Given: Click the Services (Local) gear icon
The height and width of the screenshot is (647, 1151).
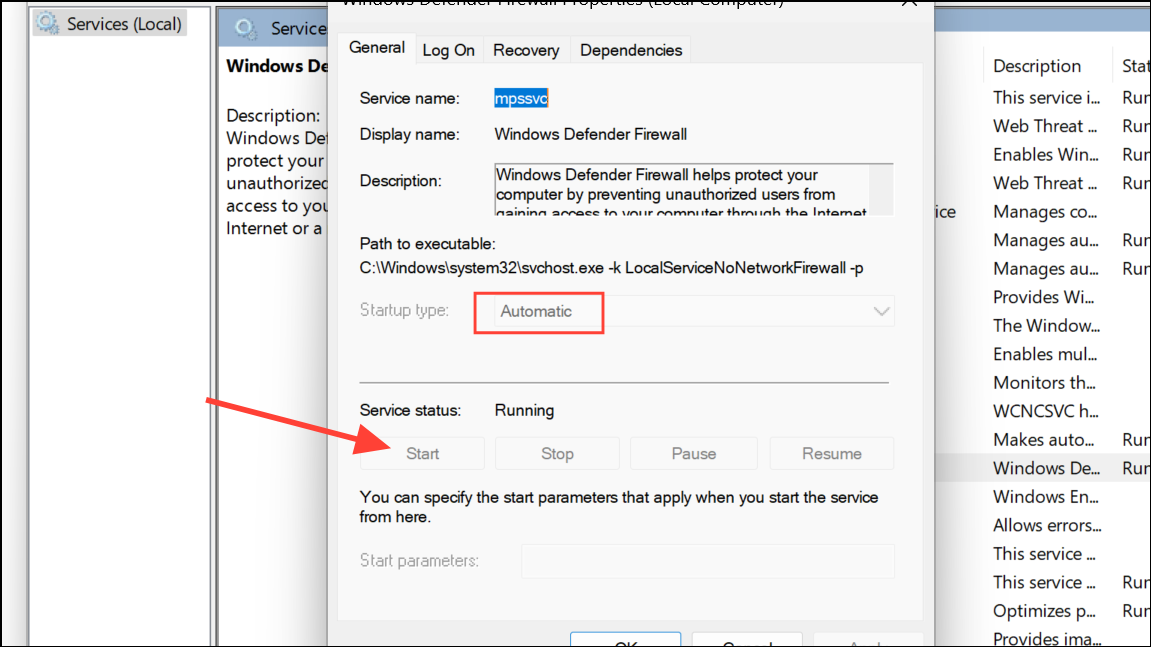Looking at the screenshot, I should point(48,24).
